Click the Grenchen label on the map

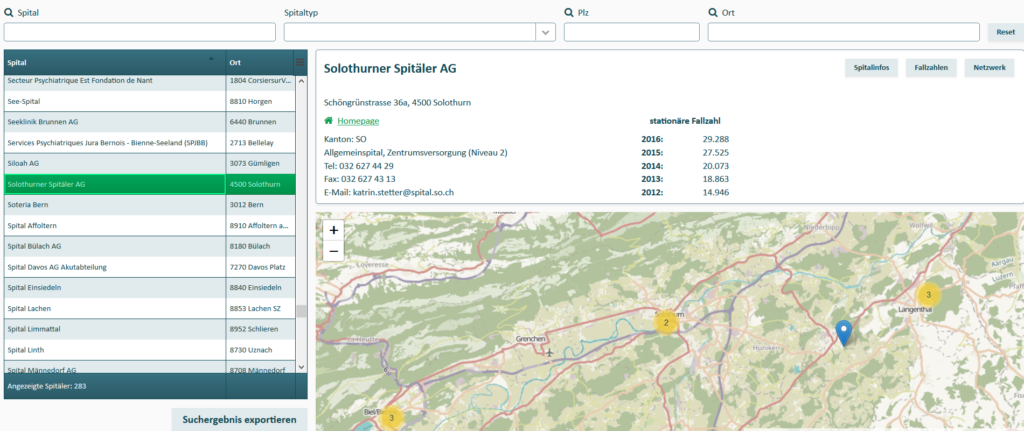point(528,340)
